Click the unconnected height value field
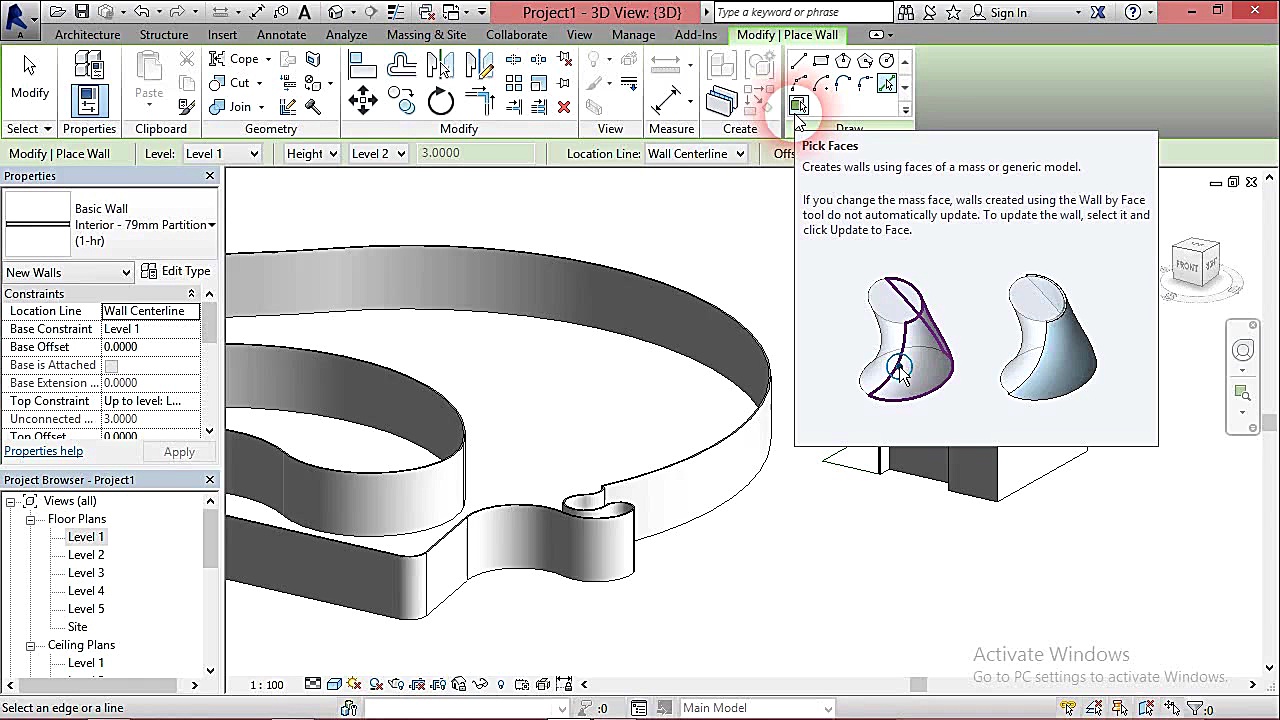 [x=150, y=419]
